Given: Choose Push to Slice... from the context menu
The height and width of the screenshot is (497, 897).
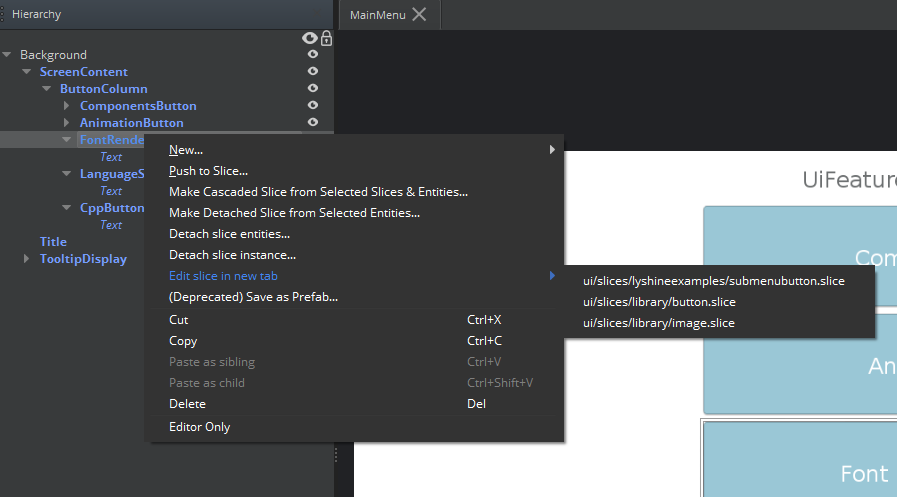Looking at the screenshot, I should click(x=208, y=171).
